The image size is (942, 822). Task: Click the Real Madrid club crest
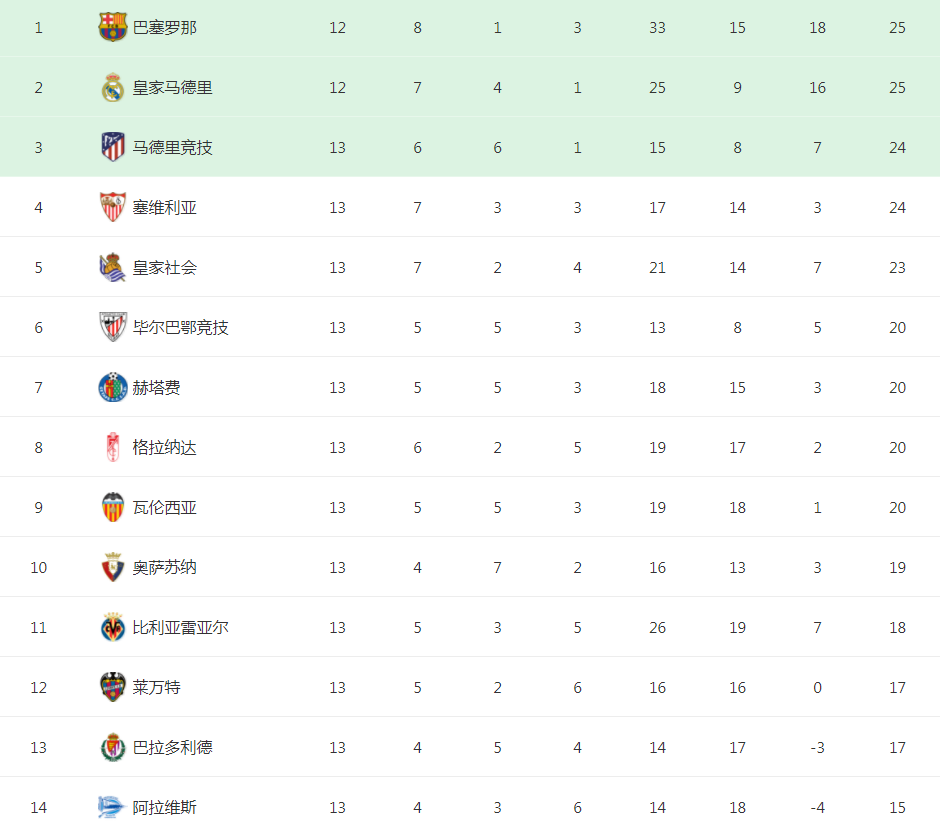coord(113,87)
